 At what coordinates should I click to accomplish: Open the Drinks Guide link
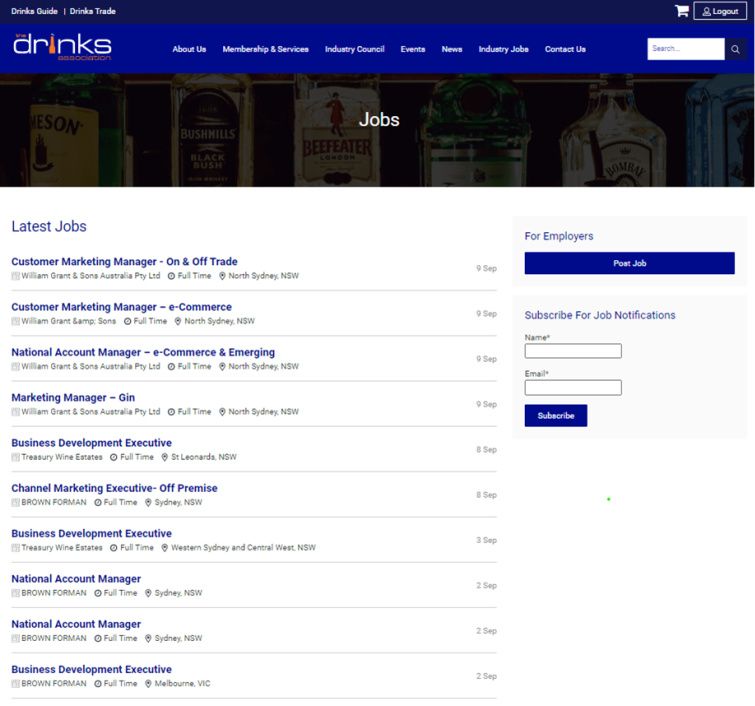[34, 11]
